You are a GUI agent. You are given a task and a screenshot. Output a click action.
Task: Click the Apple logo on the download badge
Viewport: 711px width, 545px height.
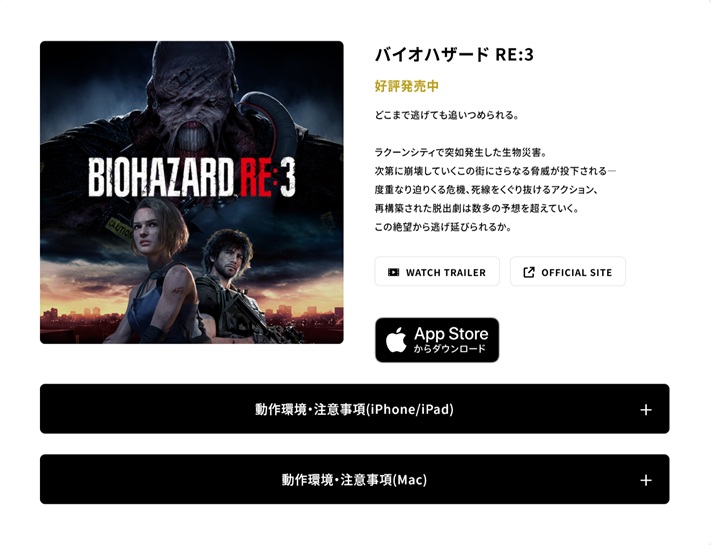click(x=396, y=341)
